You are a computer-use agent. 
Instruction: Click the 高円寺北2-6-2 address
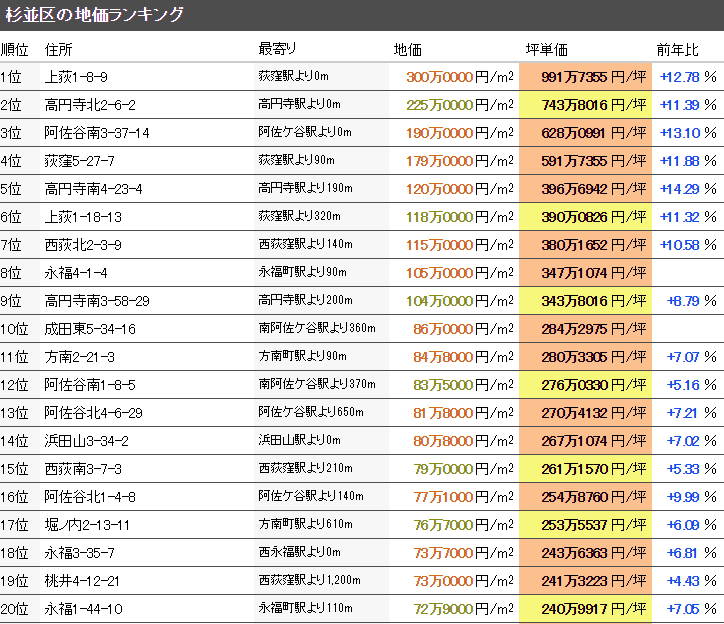[x=90, y=105]
